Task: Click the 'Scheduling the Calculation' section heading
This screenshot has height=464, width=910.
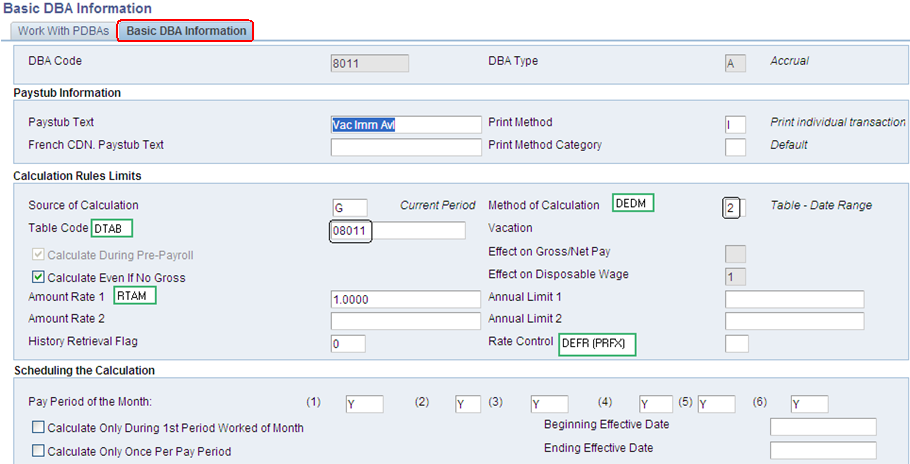Action: click(84, 370)
